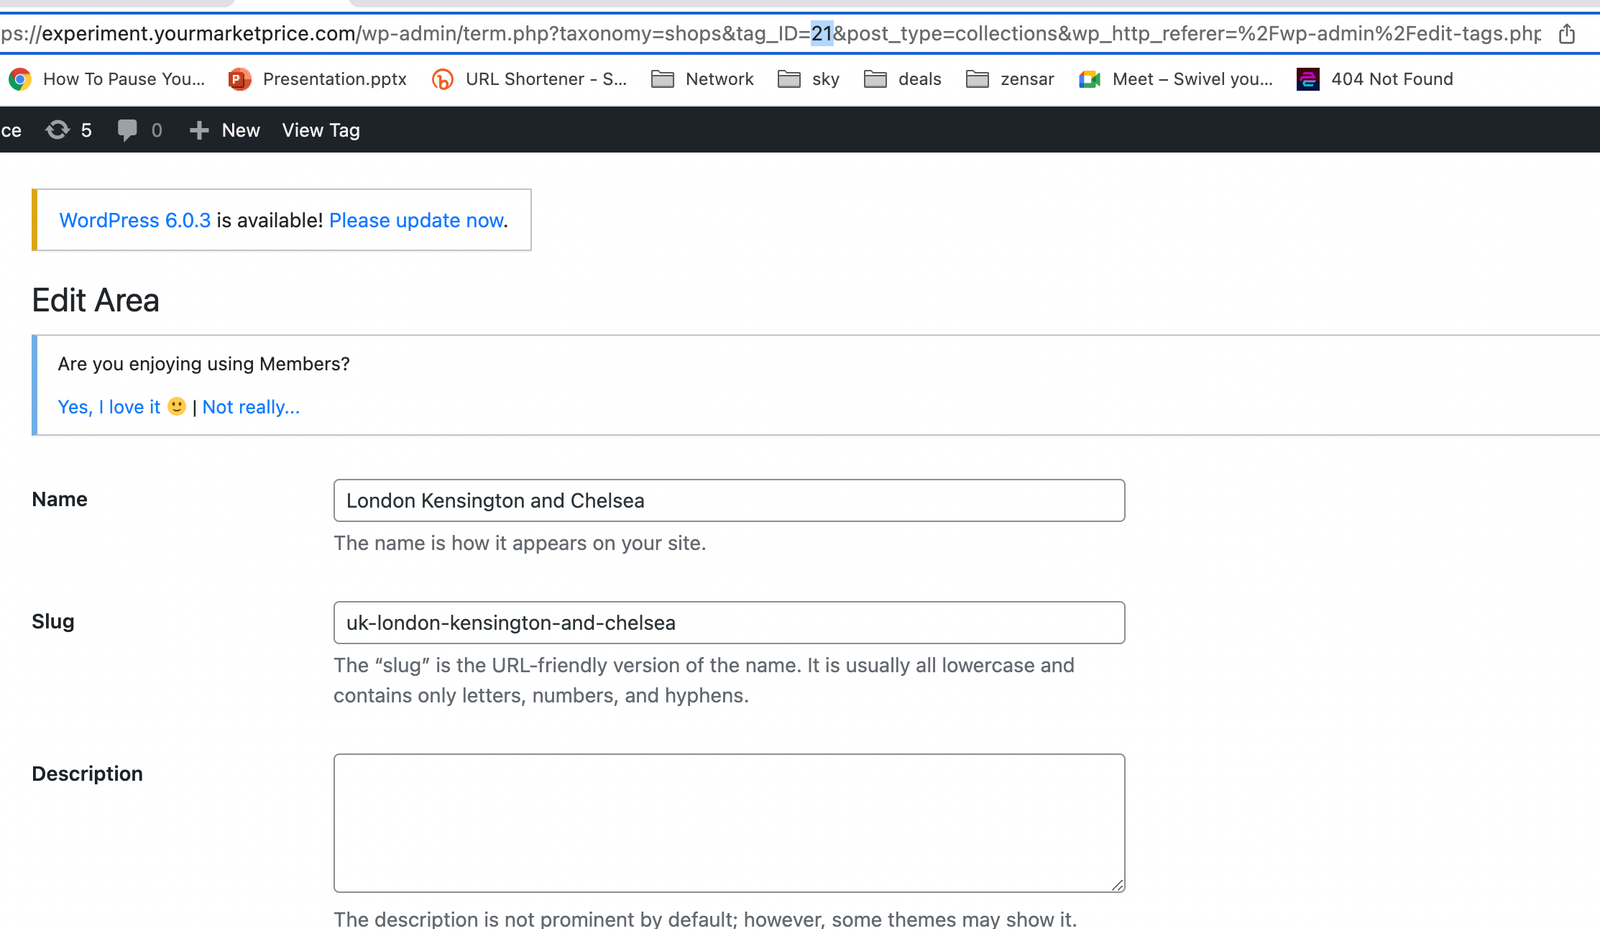Click Yes, I love it link
The height and width of the screenshot is (929, 1600).
click(x=109, y=407)
